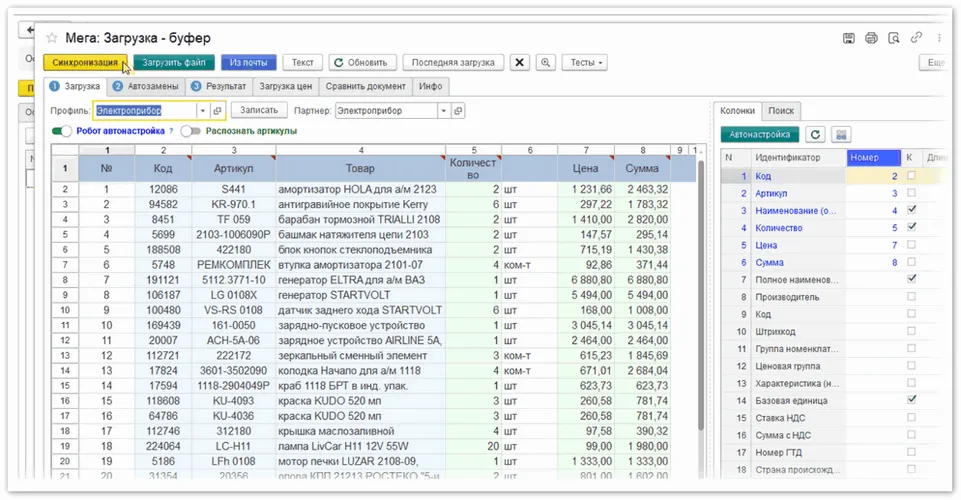Click the blue Из почты button
Viewport: 961px width, 500px height.
tap(247, 62)
